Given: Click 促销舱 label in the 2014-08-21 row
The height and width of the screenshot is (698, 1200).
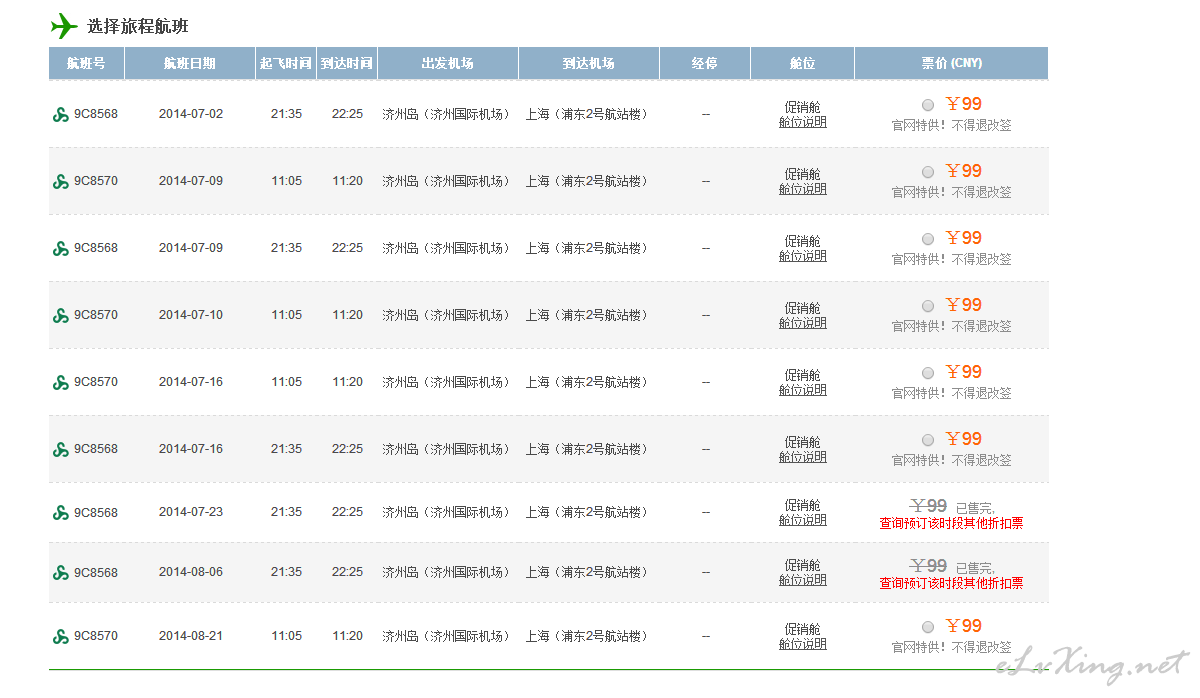Looking at the screenshot, I should point(803,629).
